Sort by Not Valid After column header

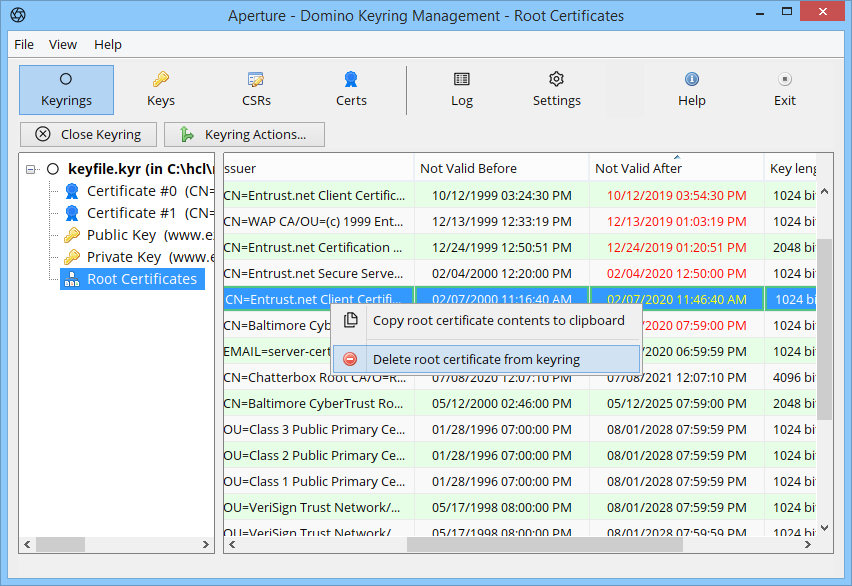pyautogui.click(x=676, y=169)
